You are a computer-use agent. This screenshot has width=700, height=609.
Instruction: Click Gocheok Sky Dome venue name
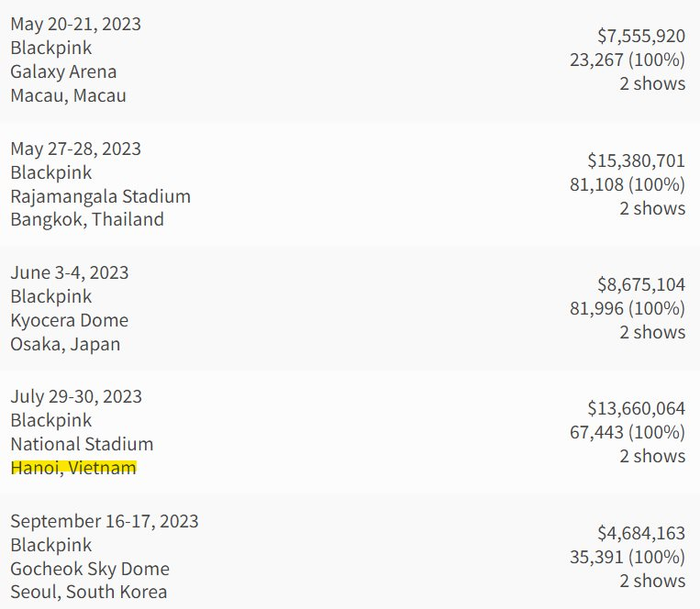pos(90,569)
